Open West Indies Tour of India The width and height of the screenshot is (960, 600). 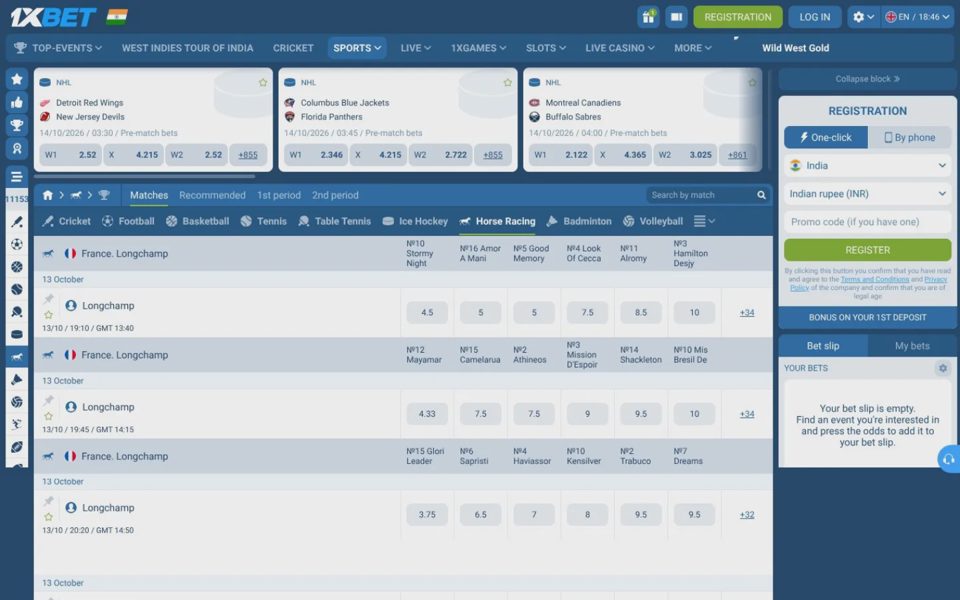[x=187, y=48]
